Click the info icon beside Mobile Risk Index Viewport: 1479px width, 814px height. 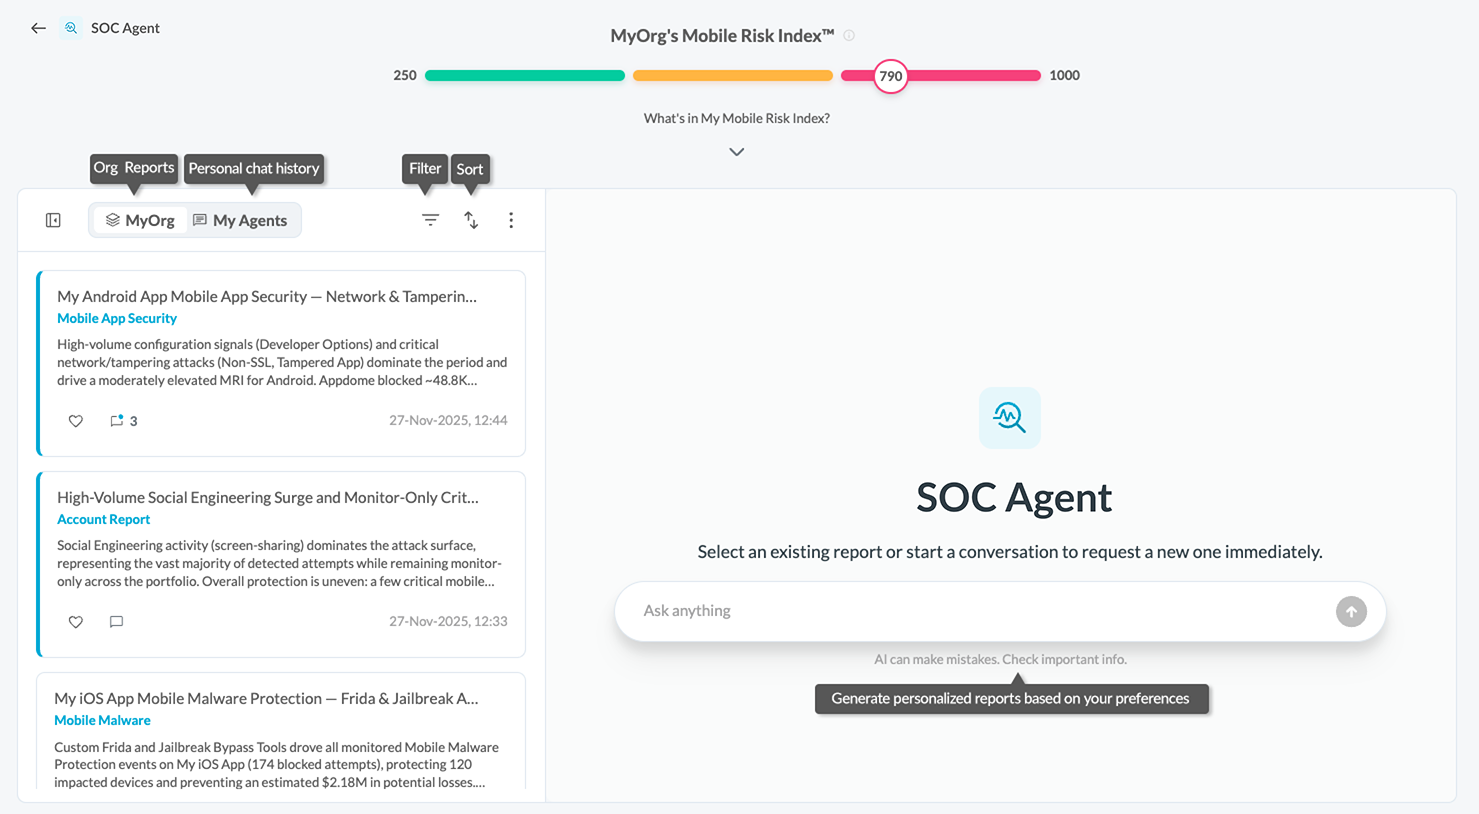click(x=849, y=36)
